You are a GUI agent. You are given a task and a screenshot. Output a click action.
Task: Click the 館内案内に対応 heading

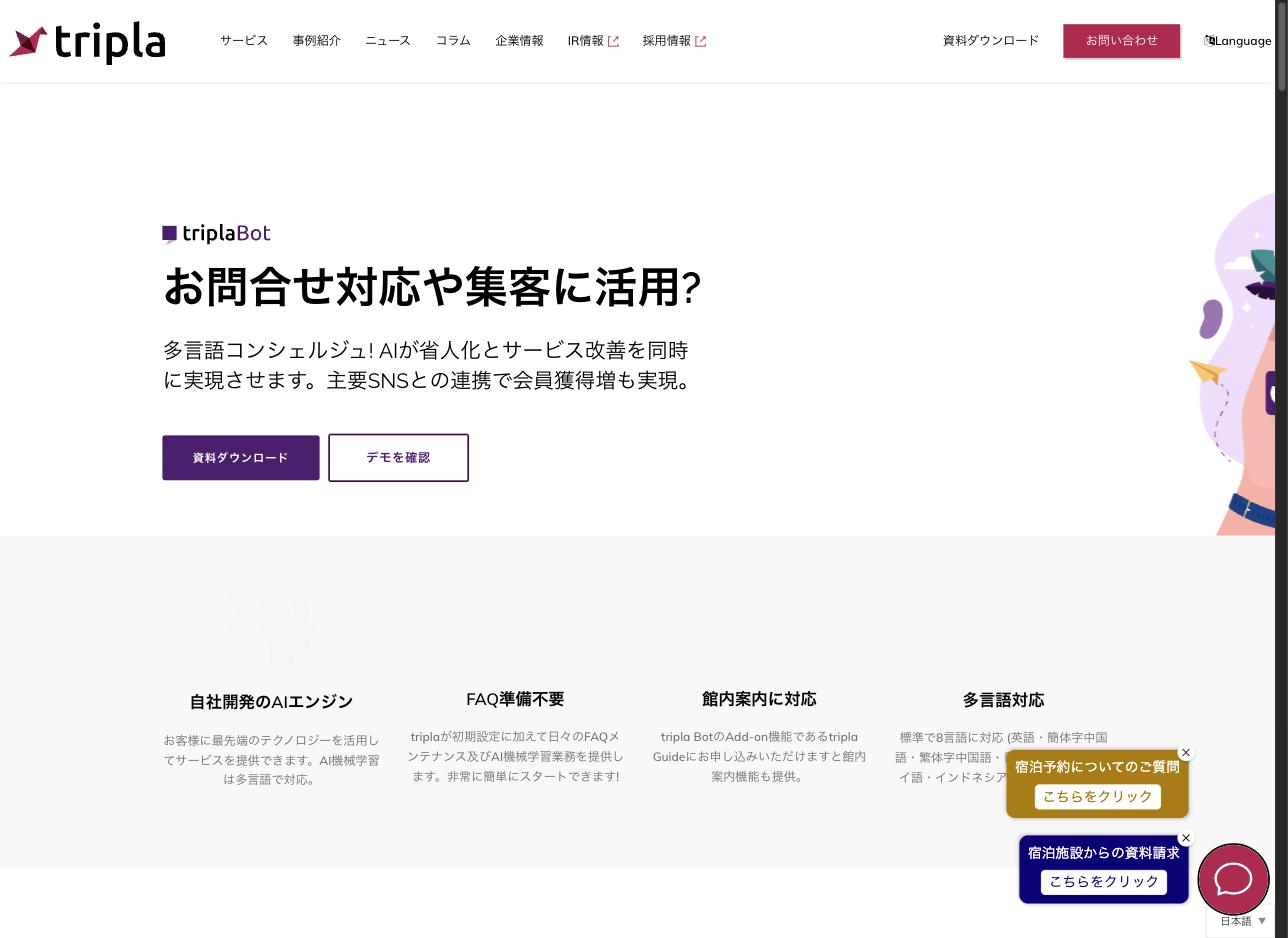point(759,699)
